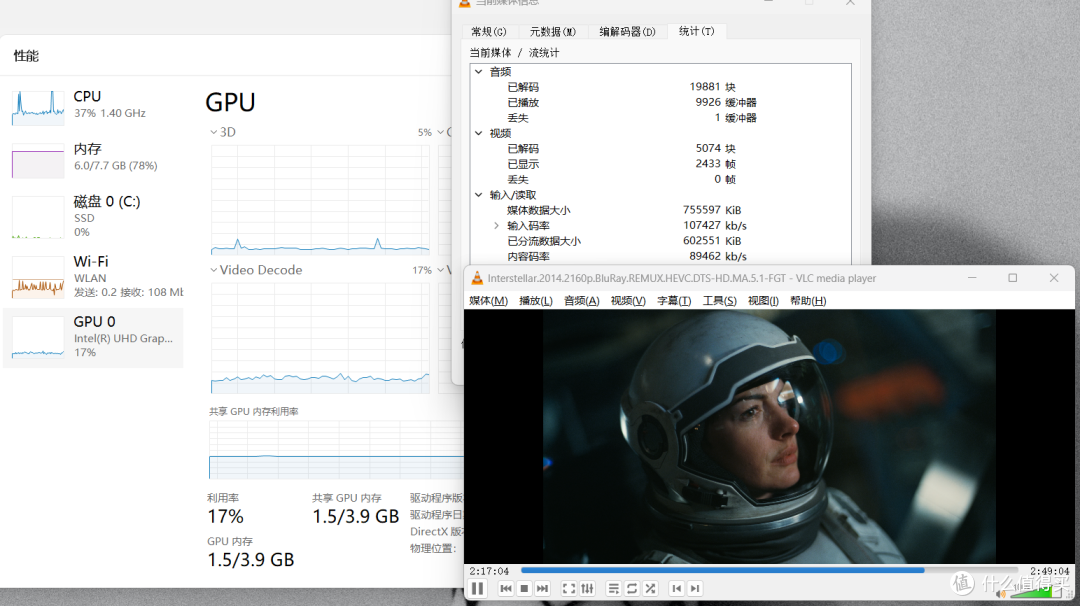Select CPU in Task Manager performance list

pyautogui.click(x=93, y=106)
